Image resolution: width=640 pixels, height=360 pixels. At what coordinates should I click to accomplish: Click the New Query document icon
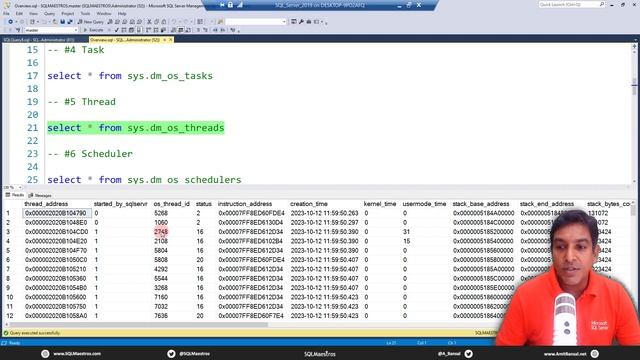[x=80, y=22]
